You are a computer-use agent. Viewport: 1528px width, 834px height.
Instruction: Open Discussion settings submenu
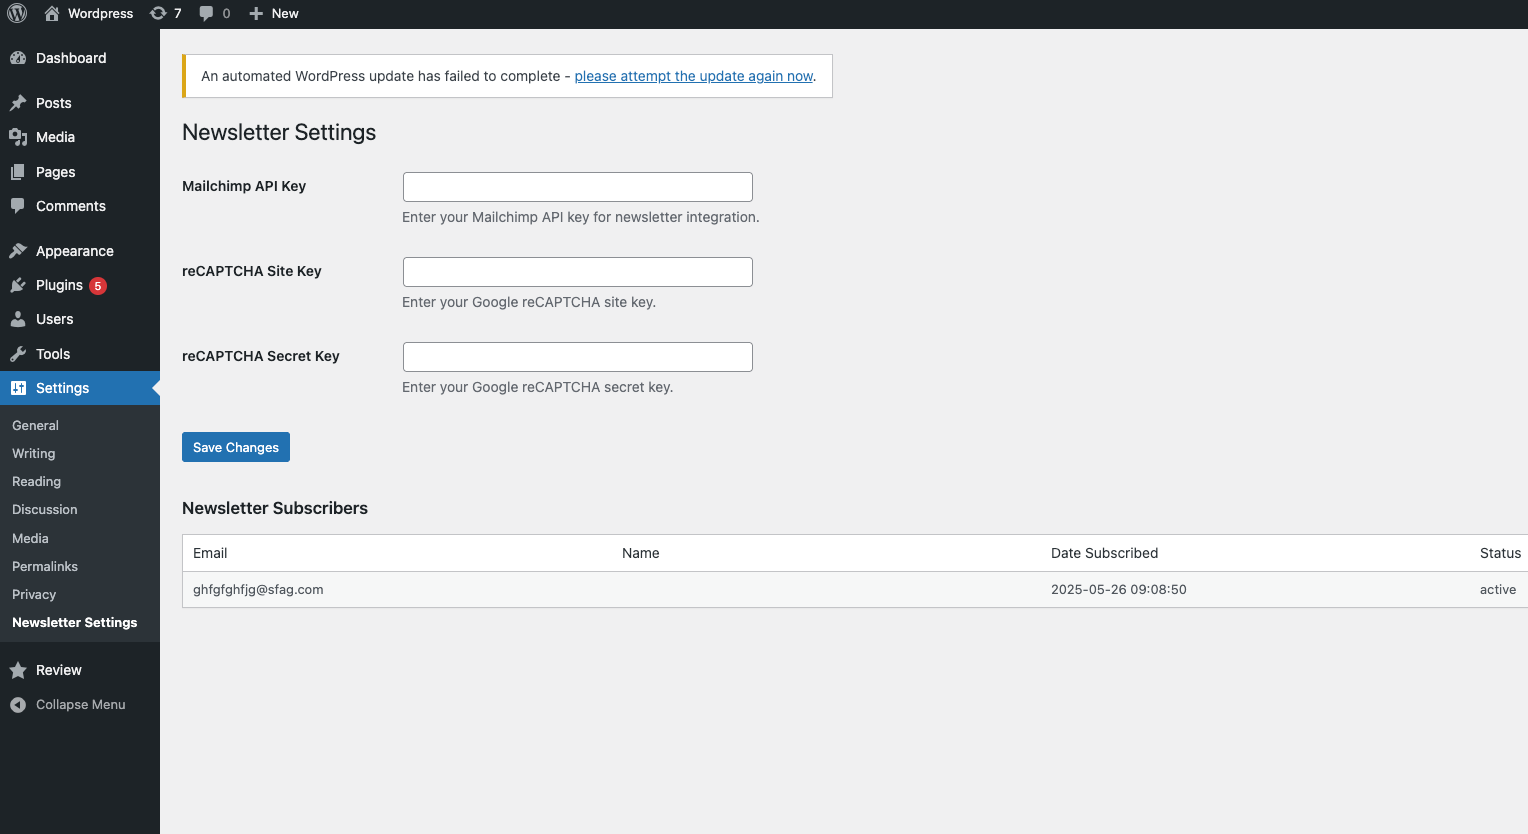pos(45,509)
